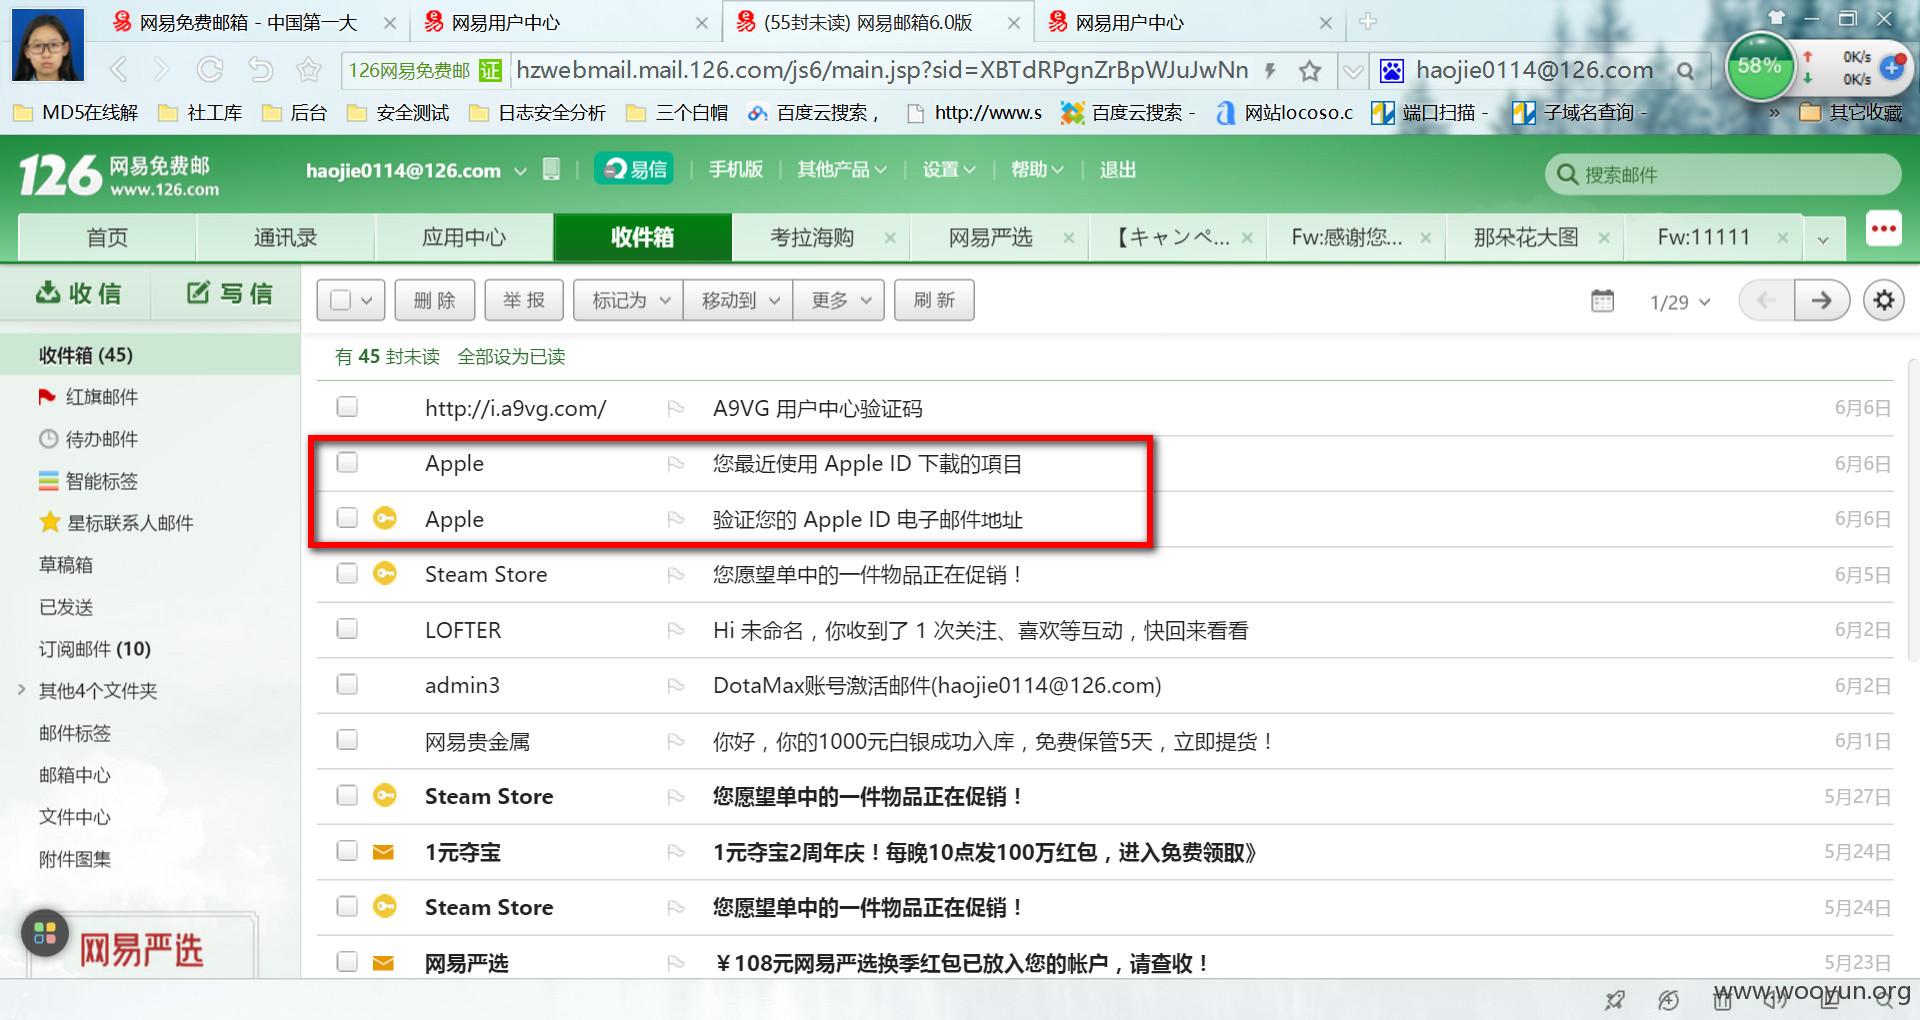The height and width of the screenshot is (1020, 1920).
Task: Open 设置 dropdown menu
Action: click(x=948, y=169)
